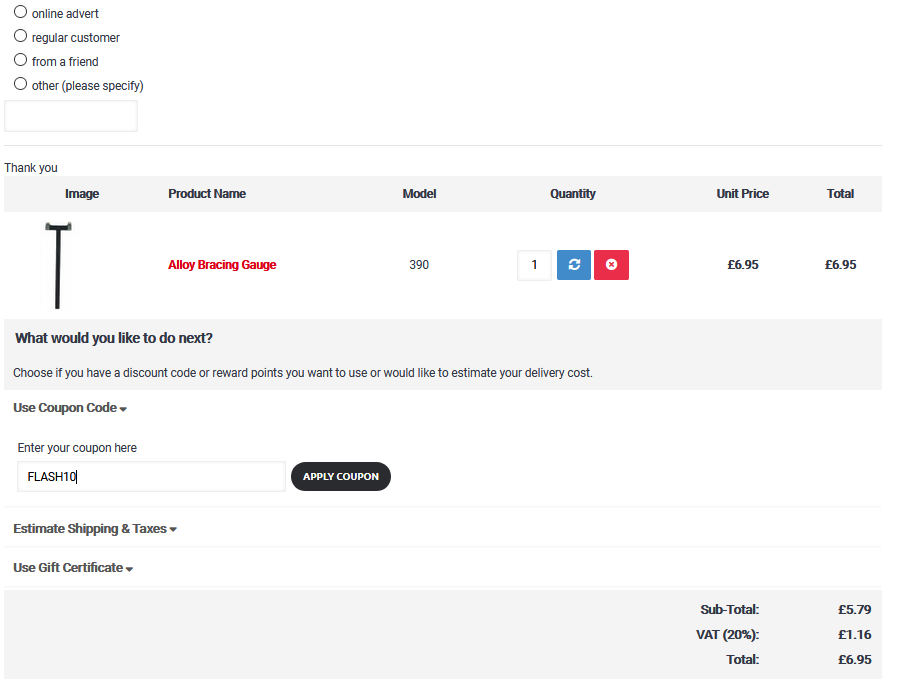Select the from a friend option
This screenshot has height=694, width=902.
(20, 60)
